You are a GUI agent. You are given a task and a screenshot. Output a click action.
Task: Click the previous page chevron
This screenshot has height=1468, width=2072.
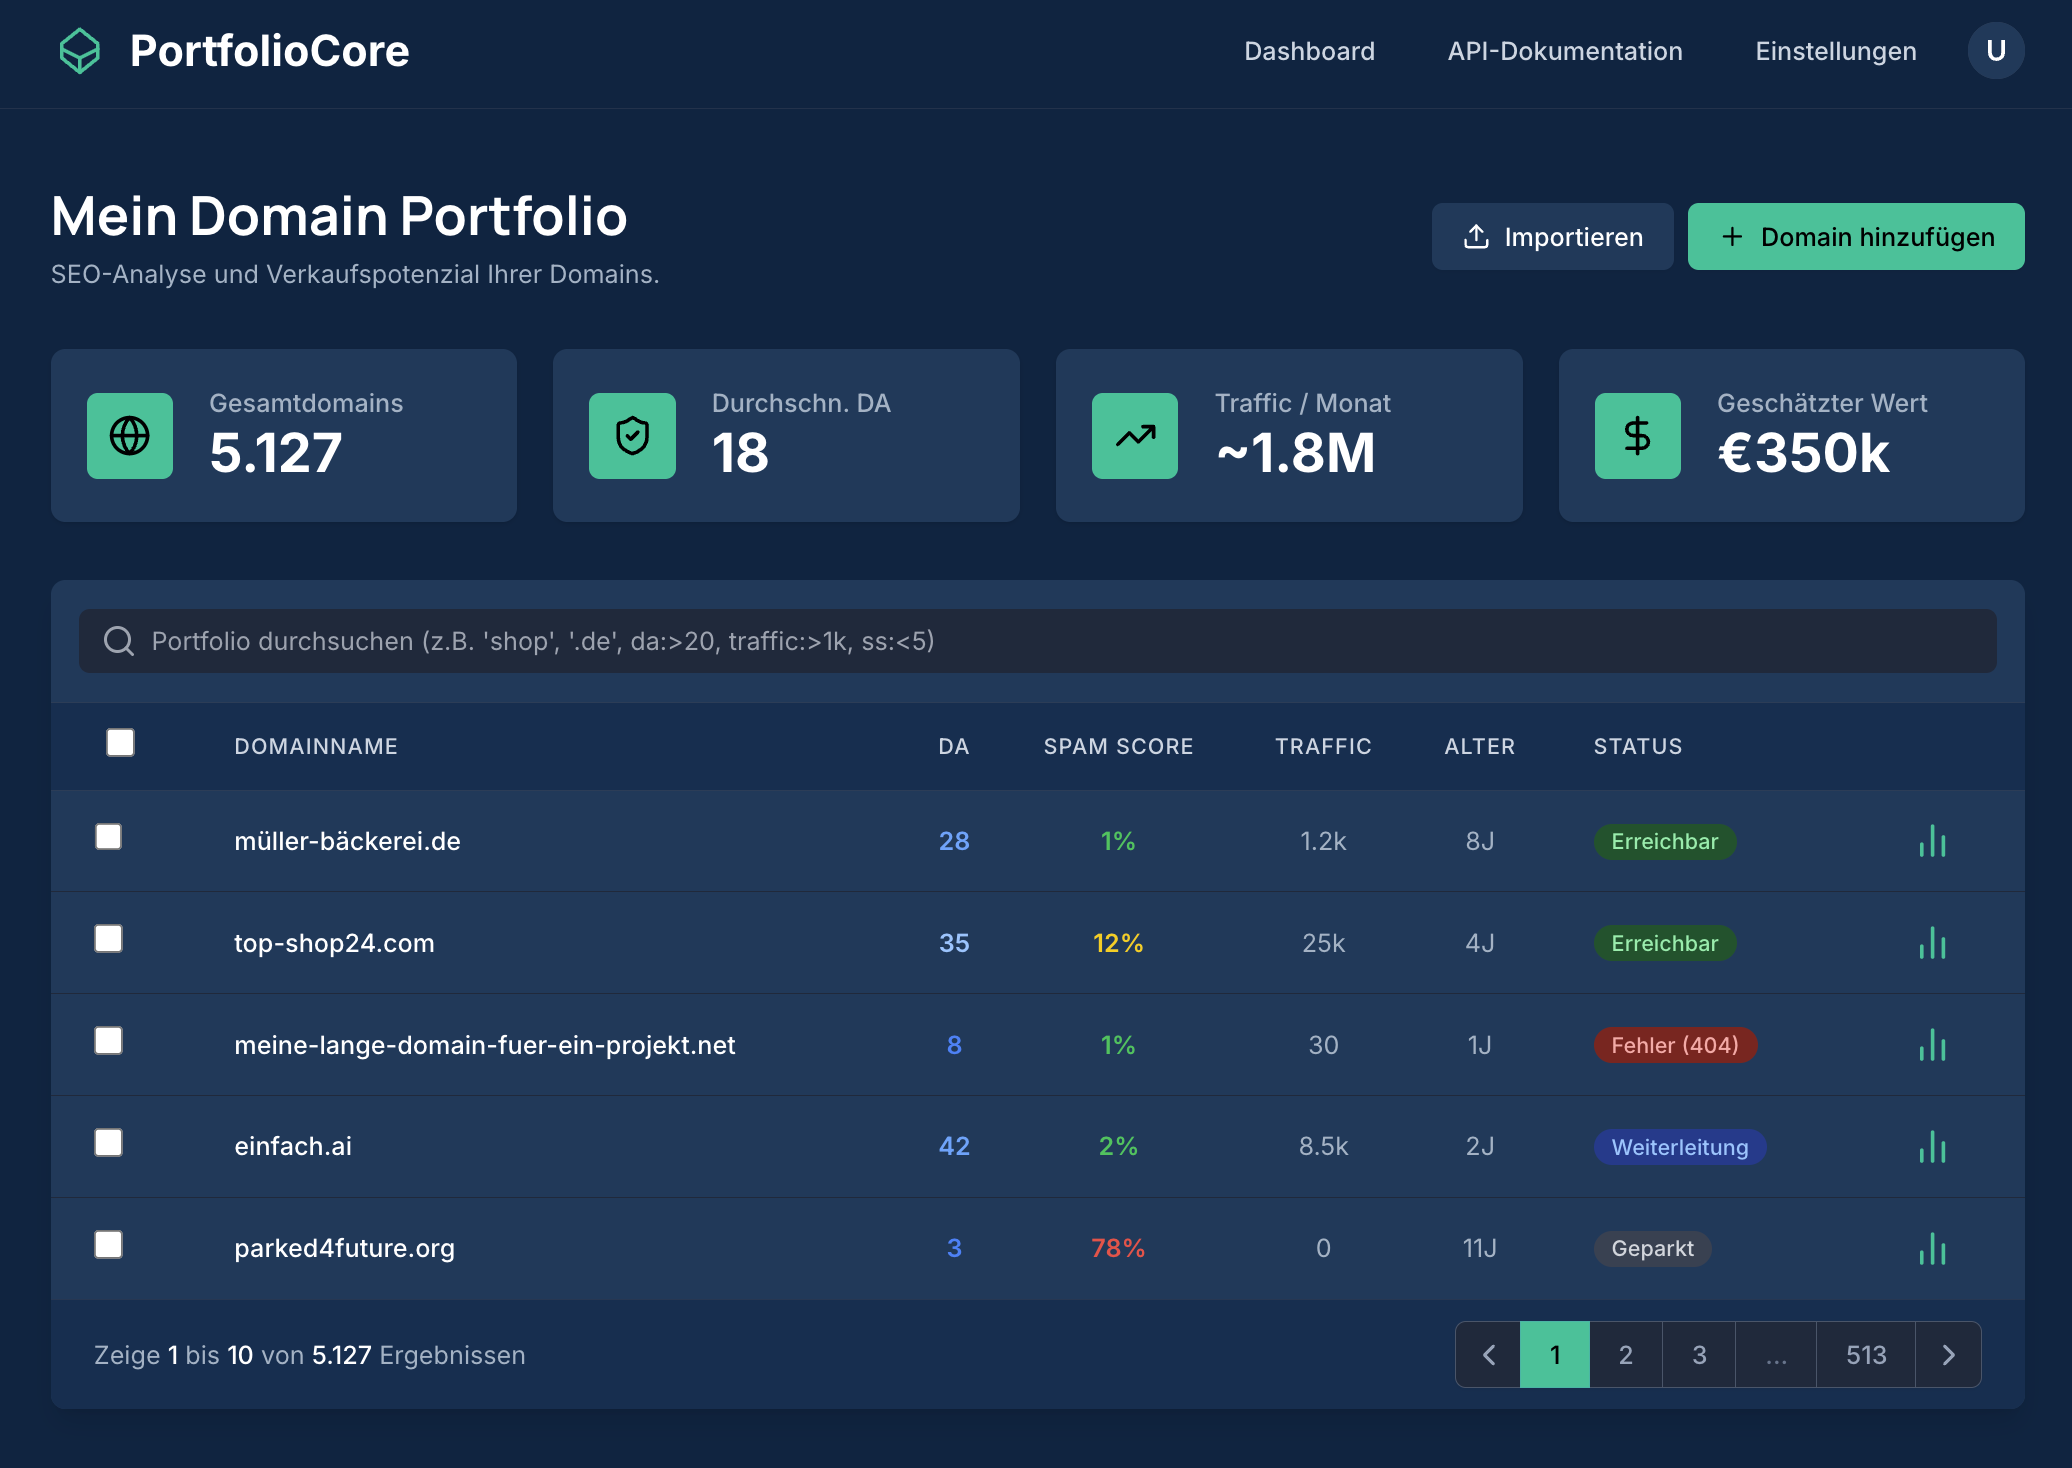click(x=1488, y=1355)
